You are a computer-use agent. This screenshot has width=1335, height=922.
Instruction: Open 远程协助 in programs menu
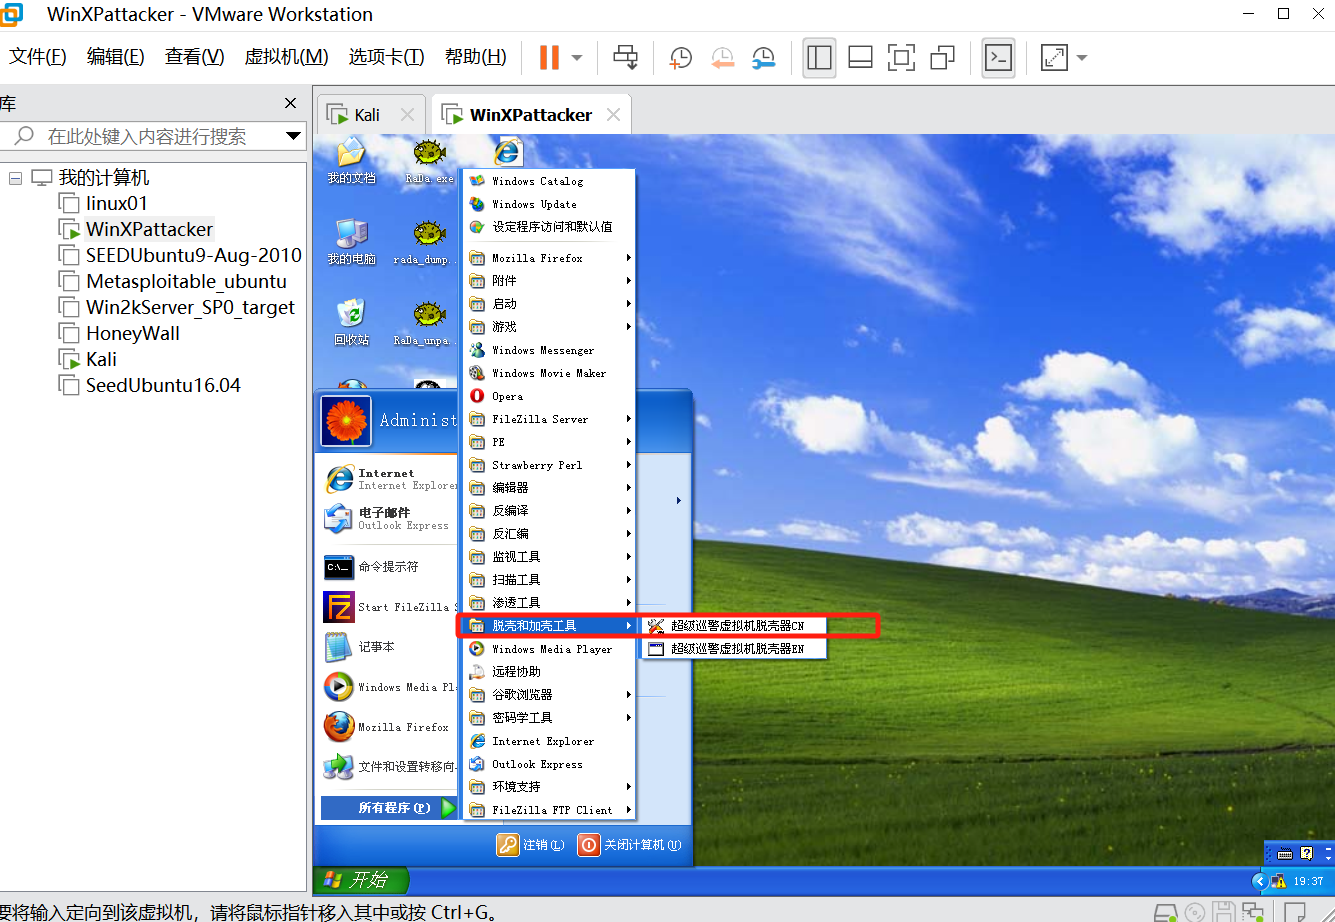click(x=547, y=672)
